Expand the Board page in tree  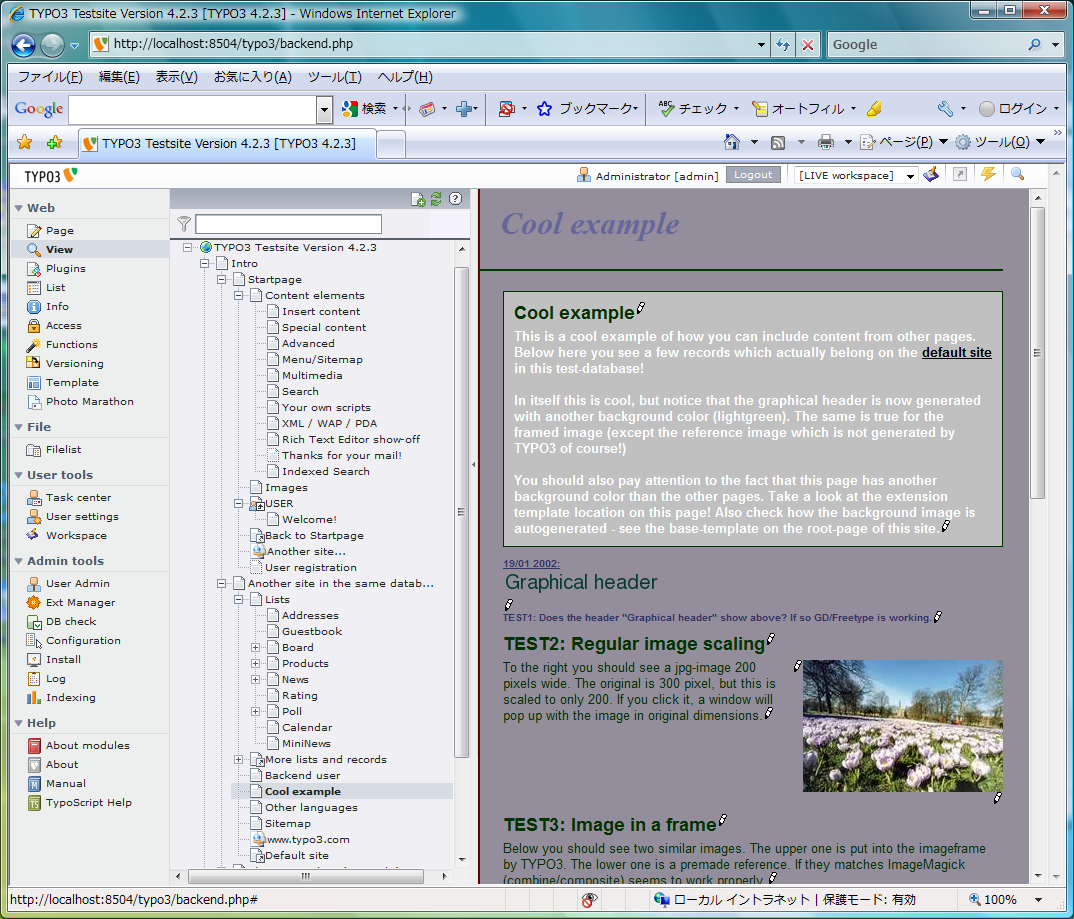(x=255, y=648)
